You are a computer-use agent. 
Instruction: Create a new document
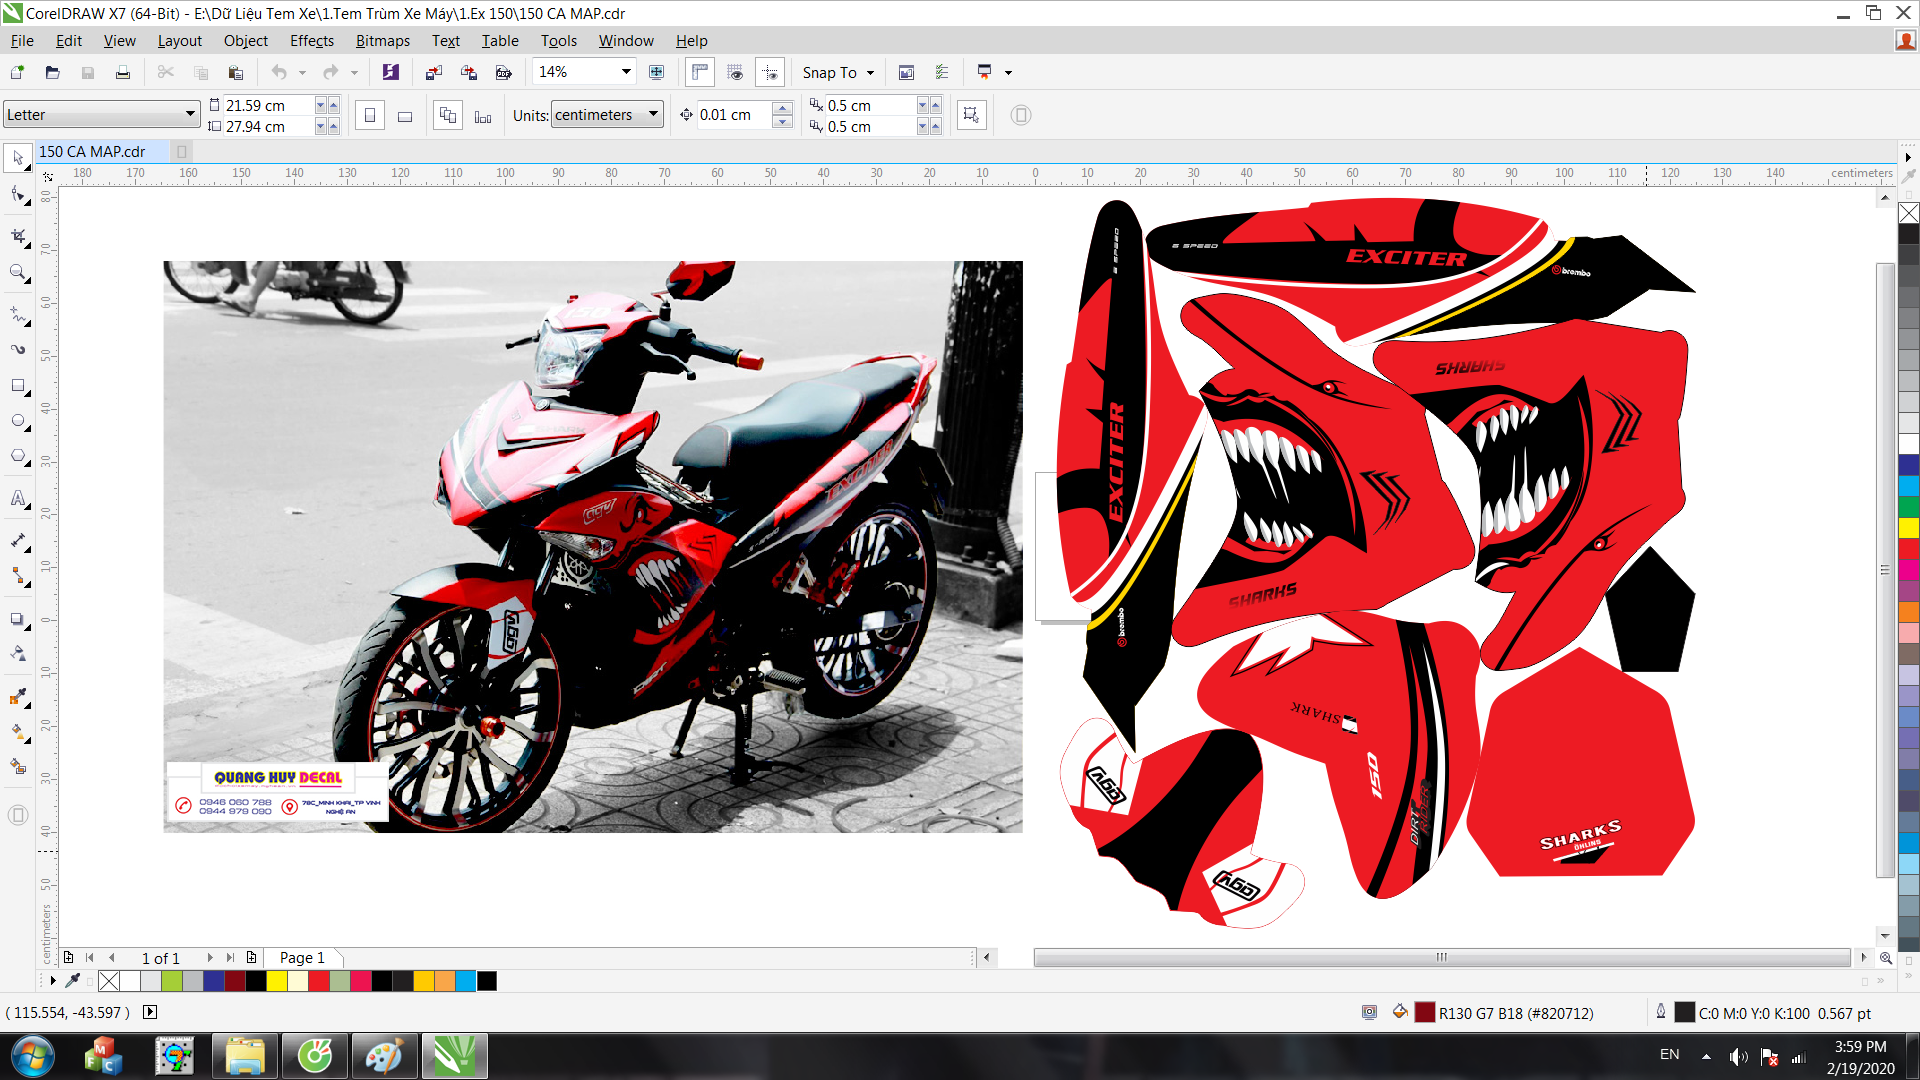(17, 72)
